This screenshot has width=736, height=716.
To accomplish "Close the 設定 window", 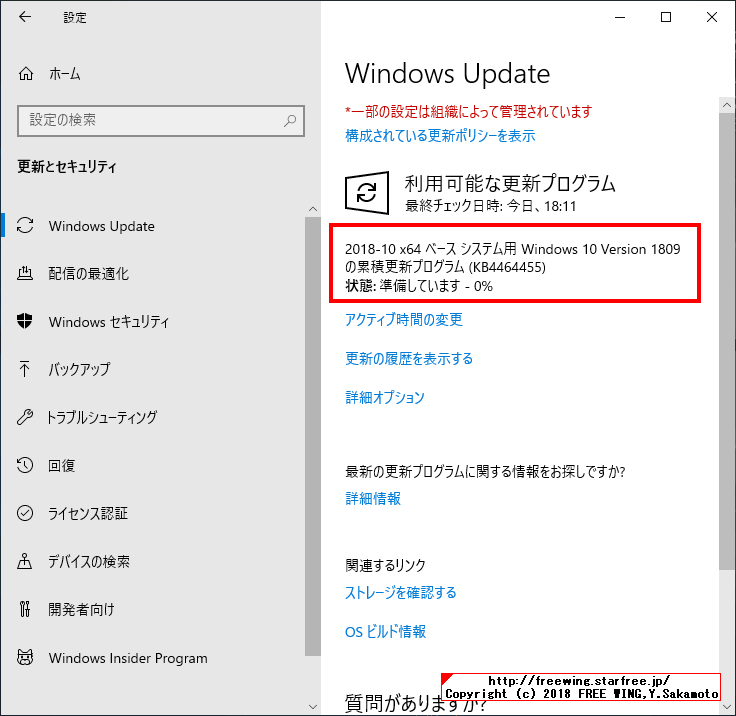I will [x=712, y=17].
